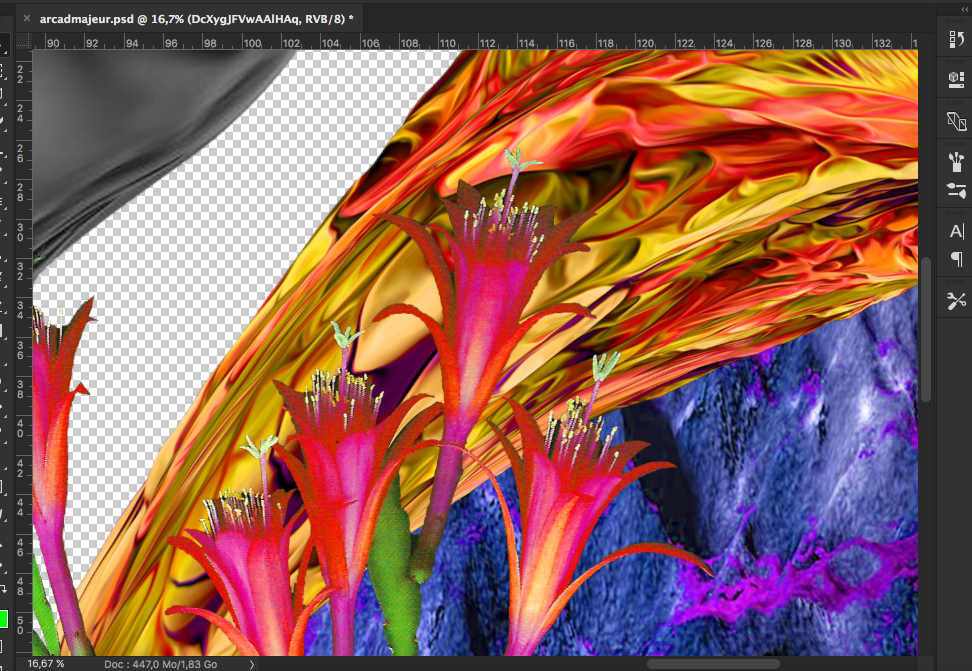This screenshot has height=671, width=972.
Task: Open the Brush Settings panel icon
Action: [x=956, y=190]
